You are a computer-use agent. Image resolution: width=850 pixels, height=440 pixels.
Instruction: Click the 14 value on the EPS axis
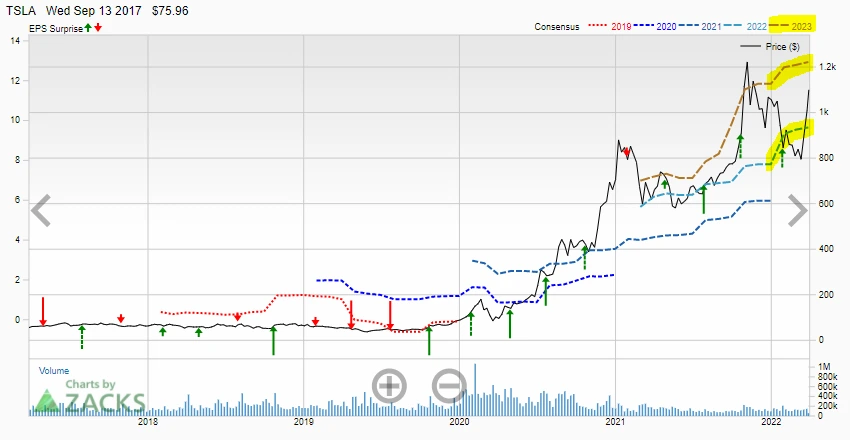pos(16,40)
